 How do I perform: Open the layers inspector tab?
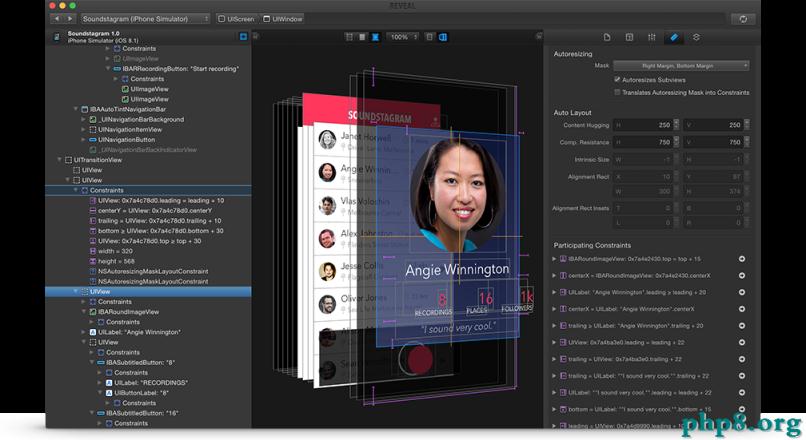697,37
